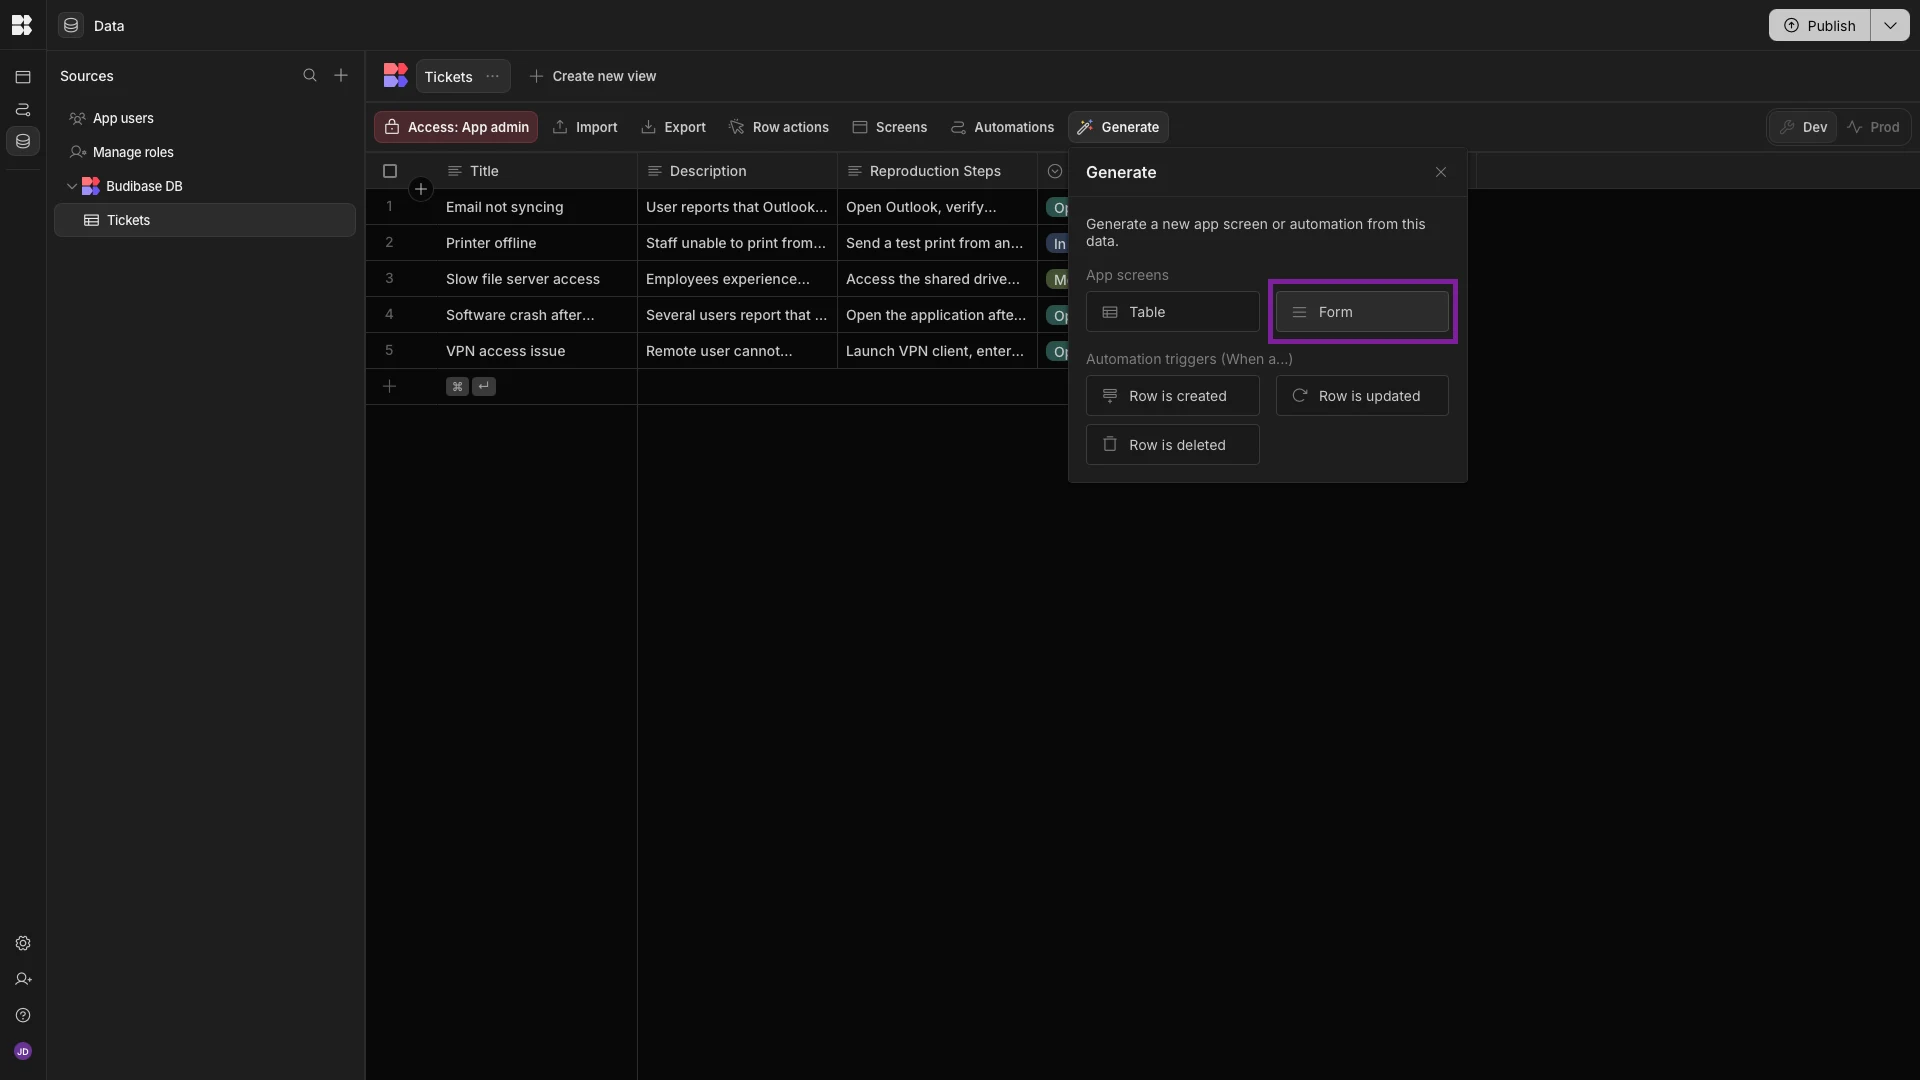Open the Generate tool with magic wand icon
Screen dimensions: 1920x1080
[1117, 127]
